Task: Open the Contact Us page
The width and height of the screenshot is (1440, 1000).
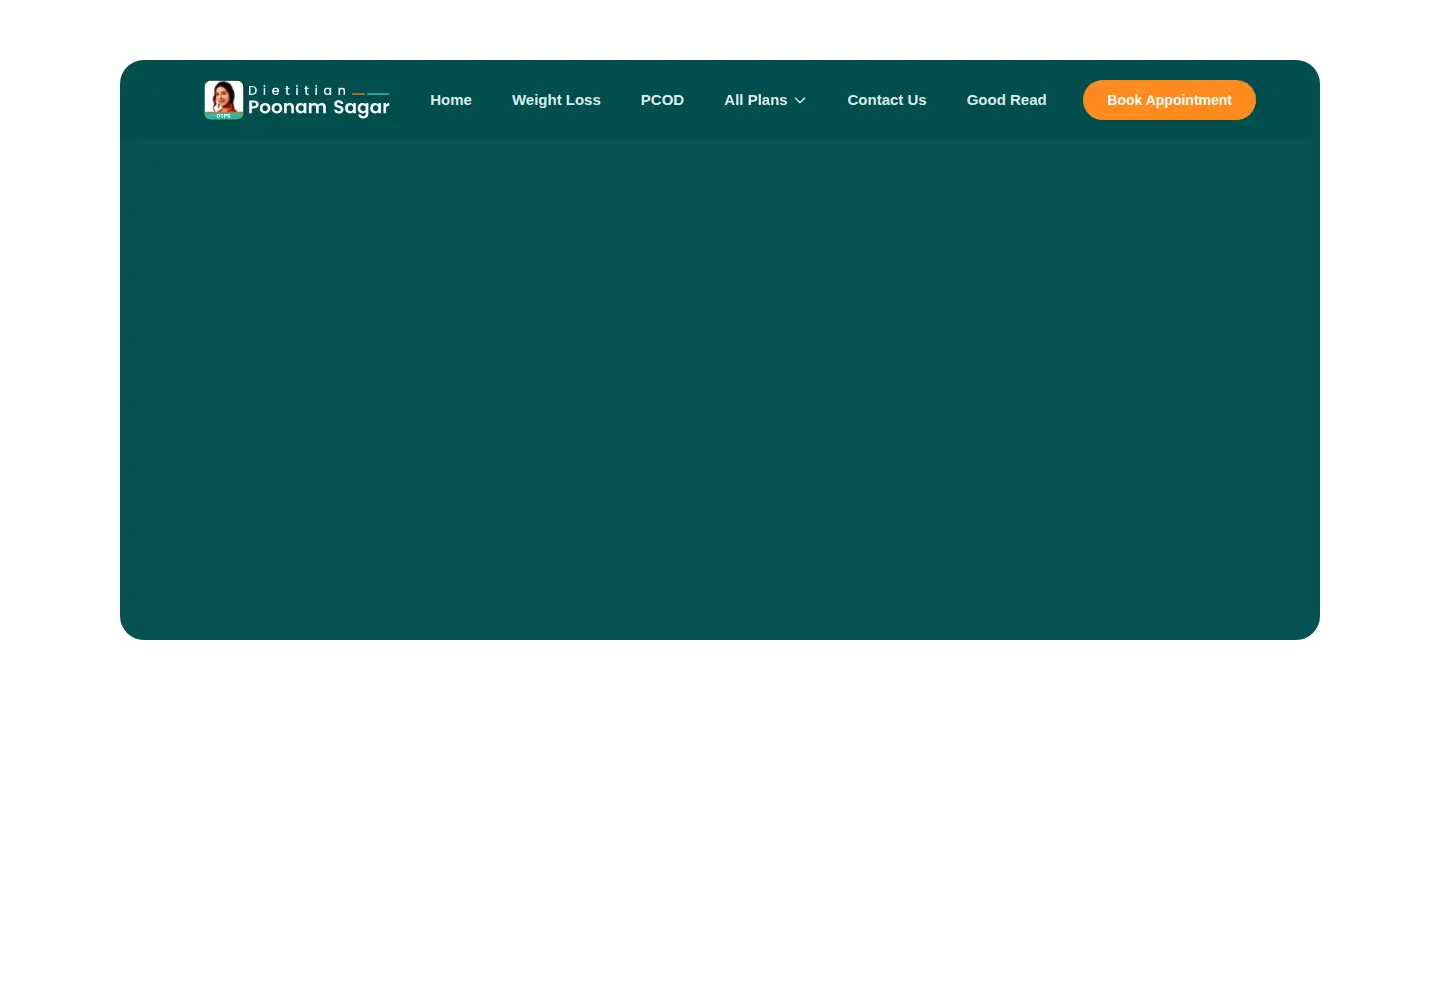Action: coord(887,100)
